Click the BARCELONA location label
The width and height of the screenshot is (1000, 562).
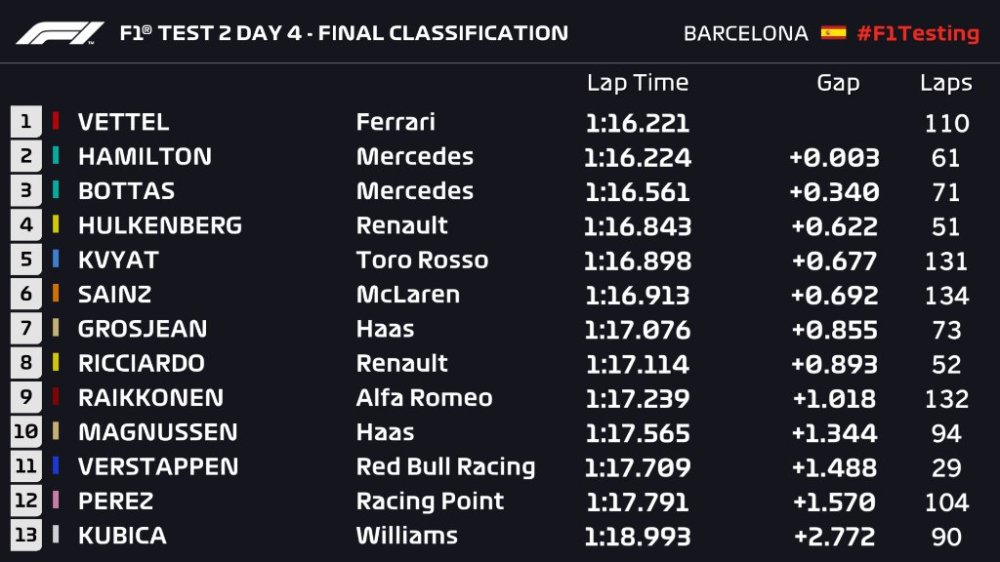(745, 33)
